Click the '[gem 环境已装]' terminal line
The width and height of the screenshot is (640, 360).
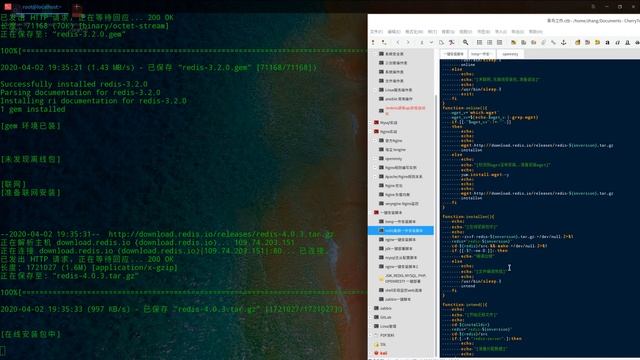(x=31, y=126)
